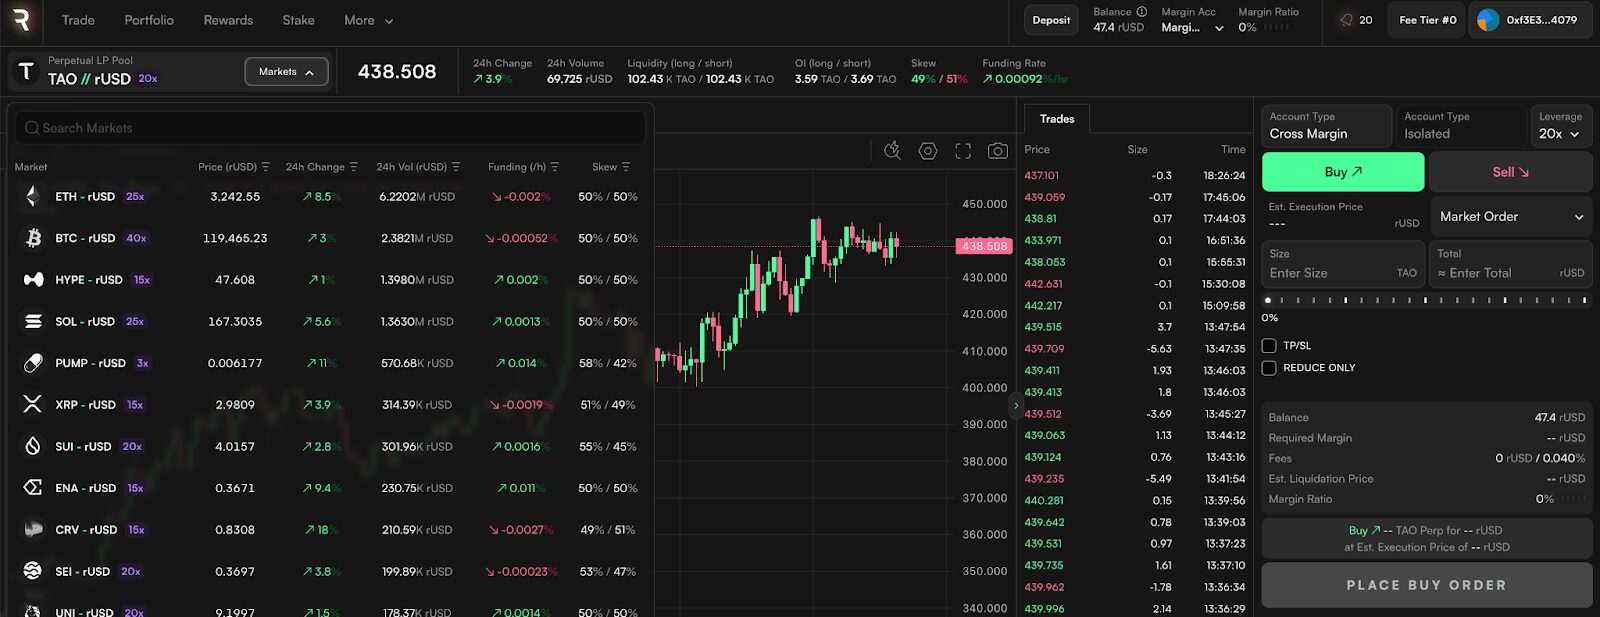Adjust the order size percentage slider
Screen dimensions: 1600x617
(1426, 300)
